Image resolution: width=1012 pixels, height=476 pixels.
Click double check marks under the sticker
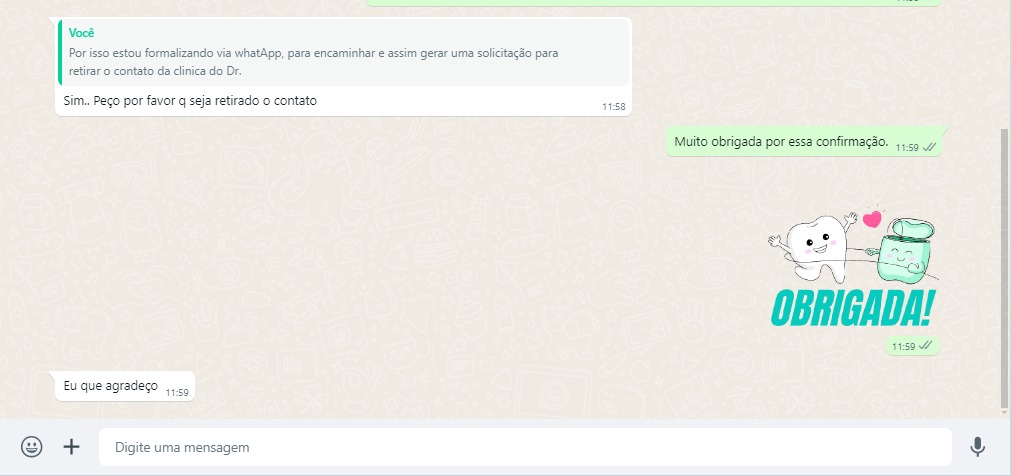pyautogui.click(x=925, y=346)
